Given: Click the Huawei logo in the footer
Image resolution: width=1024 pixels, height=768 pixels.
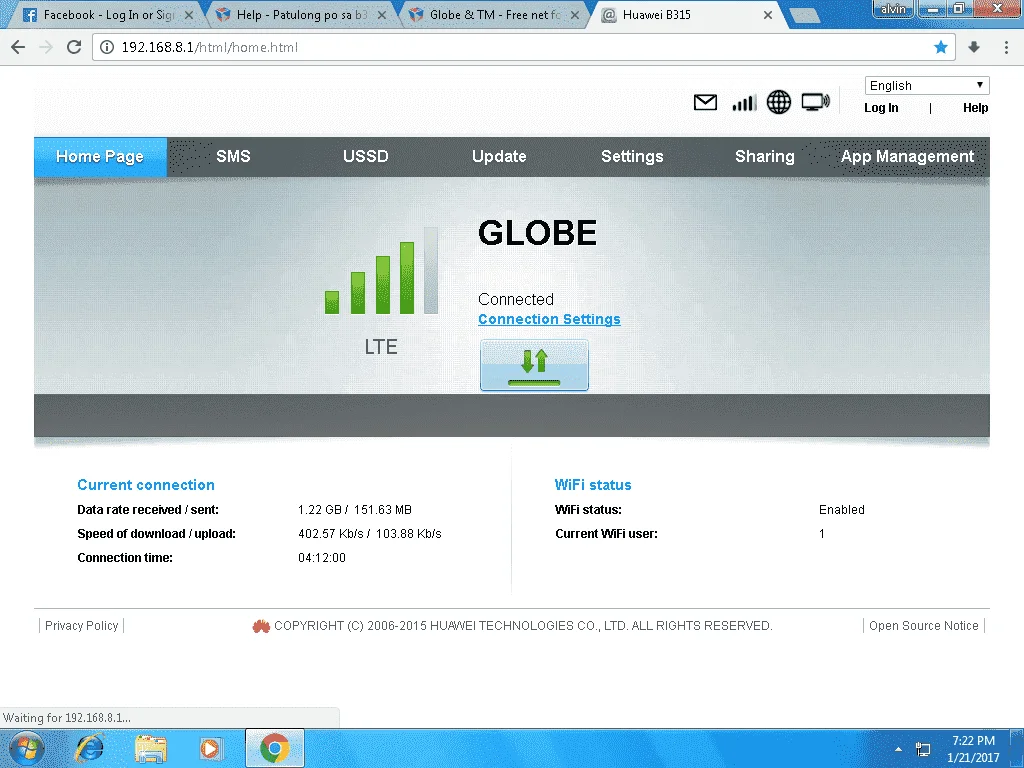Looking at the screenshot, I should point(261,626).
